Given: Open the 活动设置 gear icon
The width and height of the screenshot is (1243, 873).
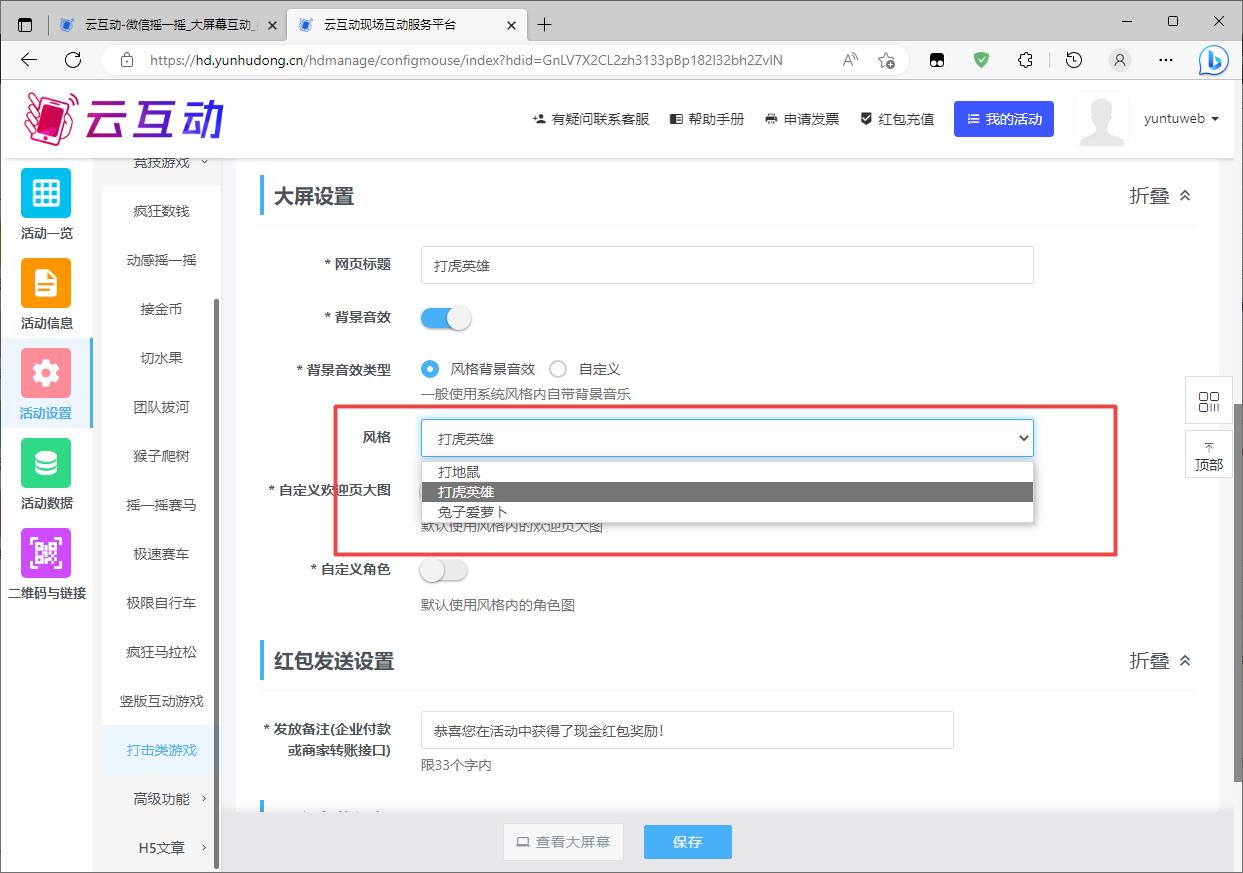Looking at the screenshot, I should 46,373.
